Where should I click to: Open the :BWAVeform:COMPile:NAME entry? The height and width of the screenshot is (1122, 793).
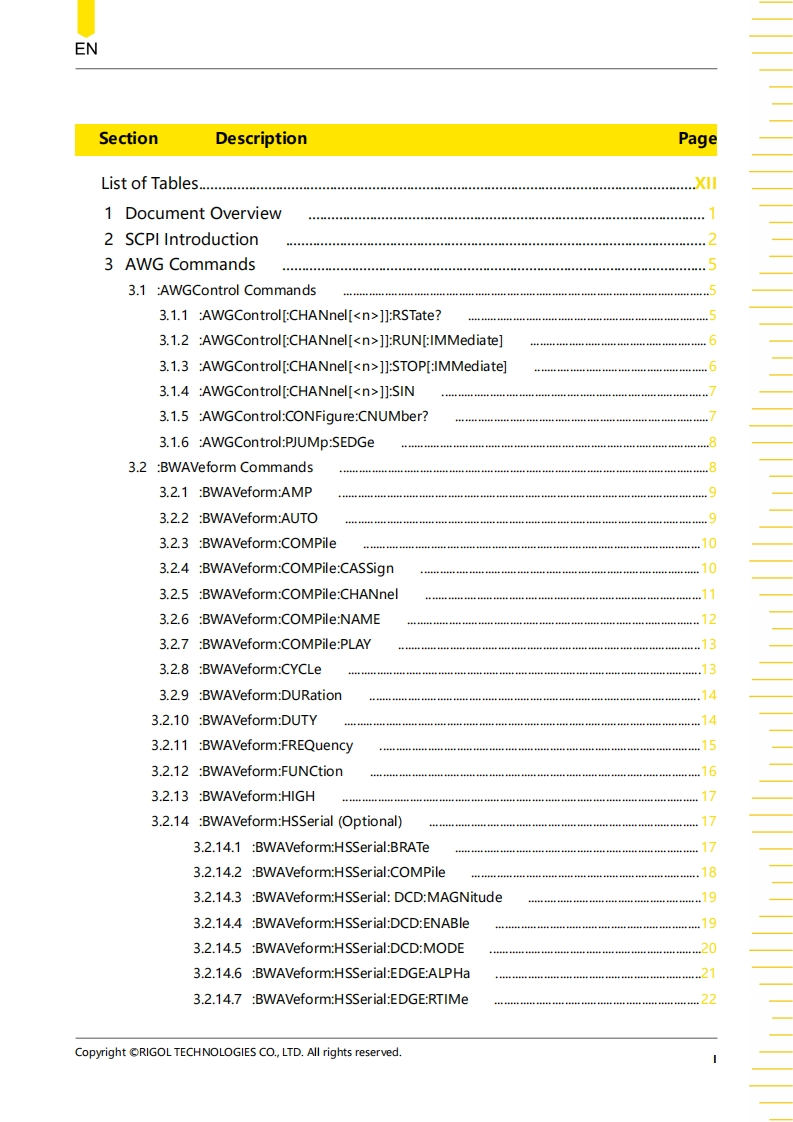pyautogui.click(x=289, y=619)
